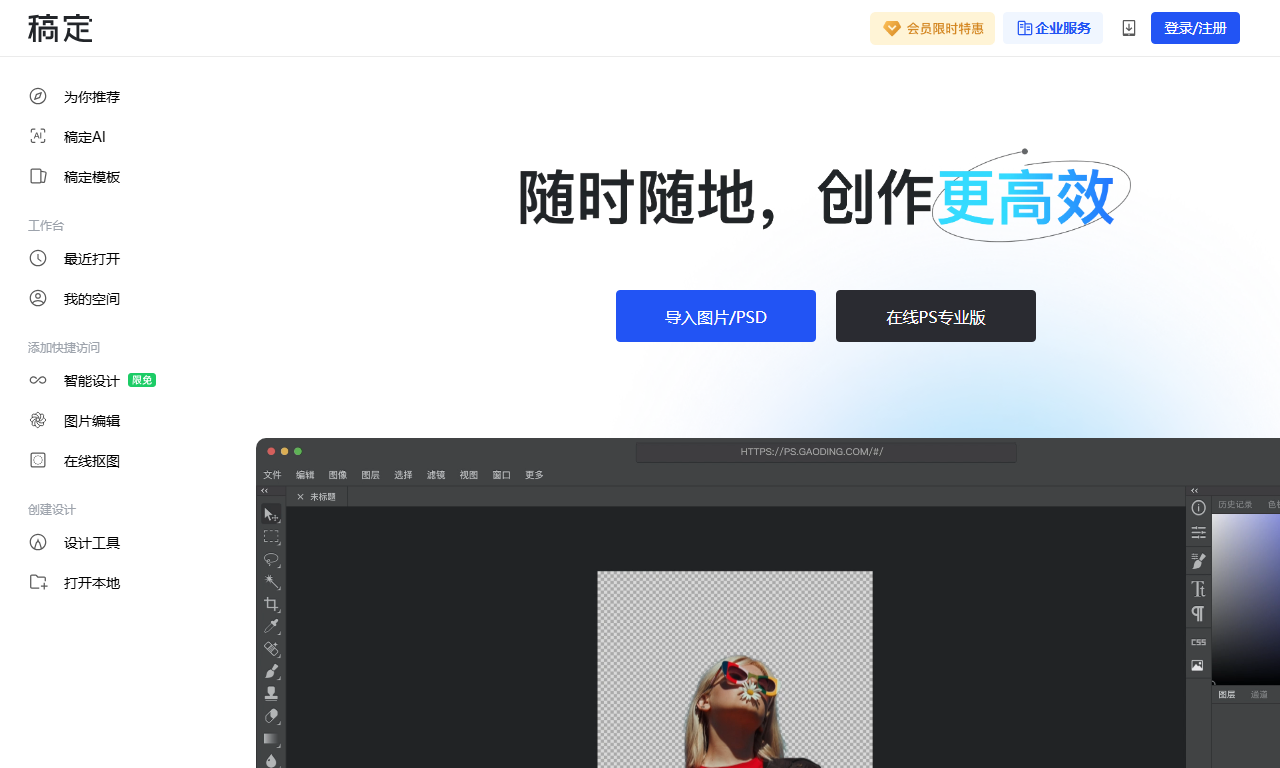The image size is (1280, 768).
Task: Click 导入图片/PSD button
Action: pyautogui.click(x=716, y=316)
